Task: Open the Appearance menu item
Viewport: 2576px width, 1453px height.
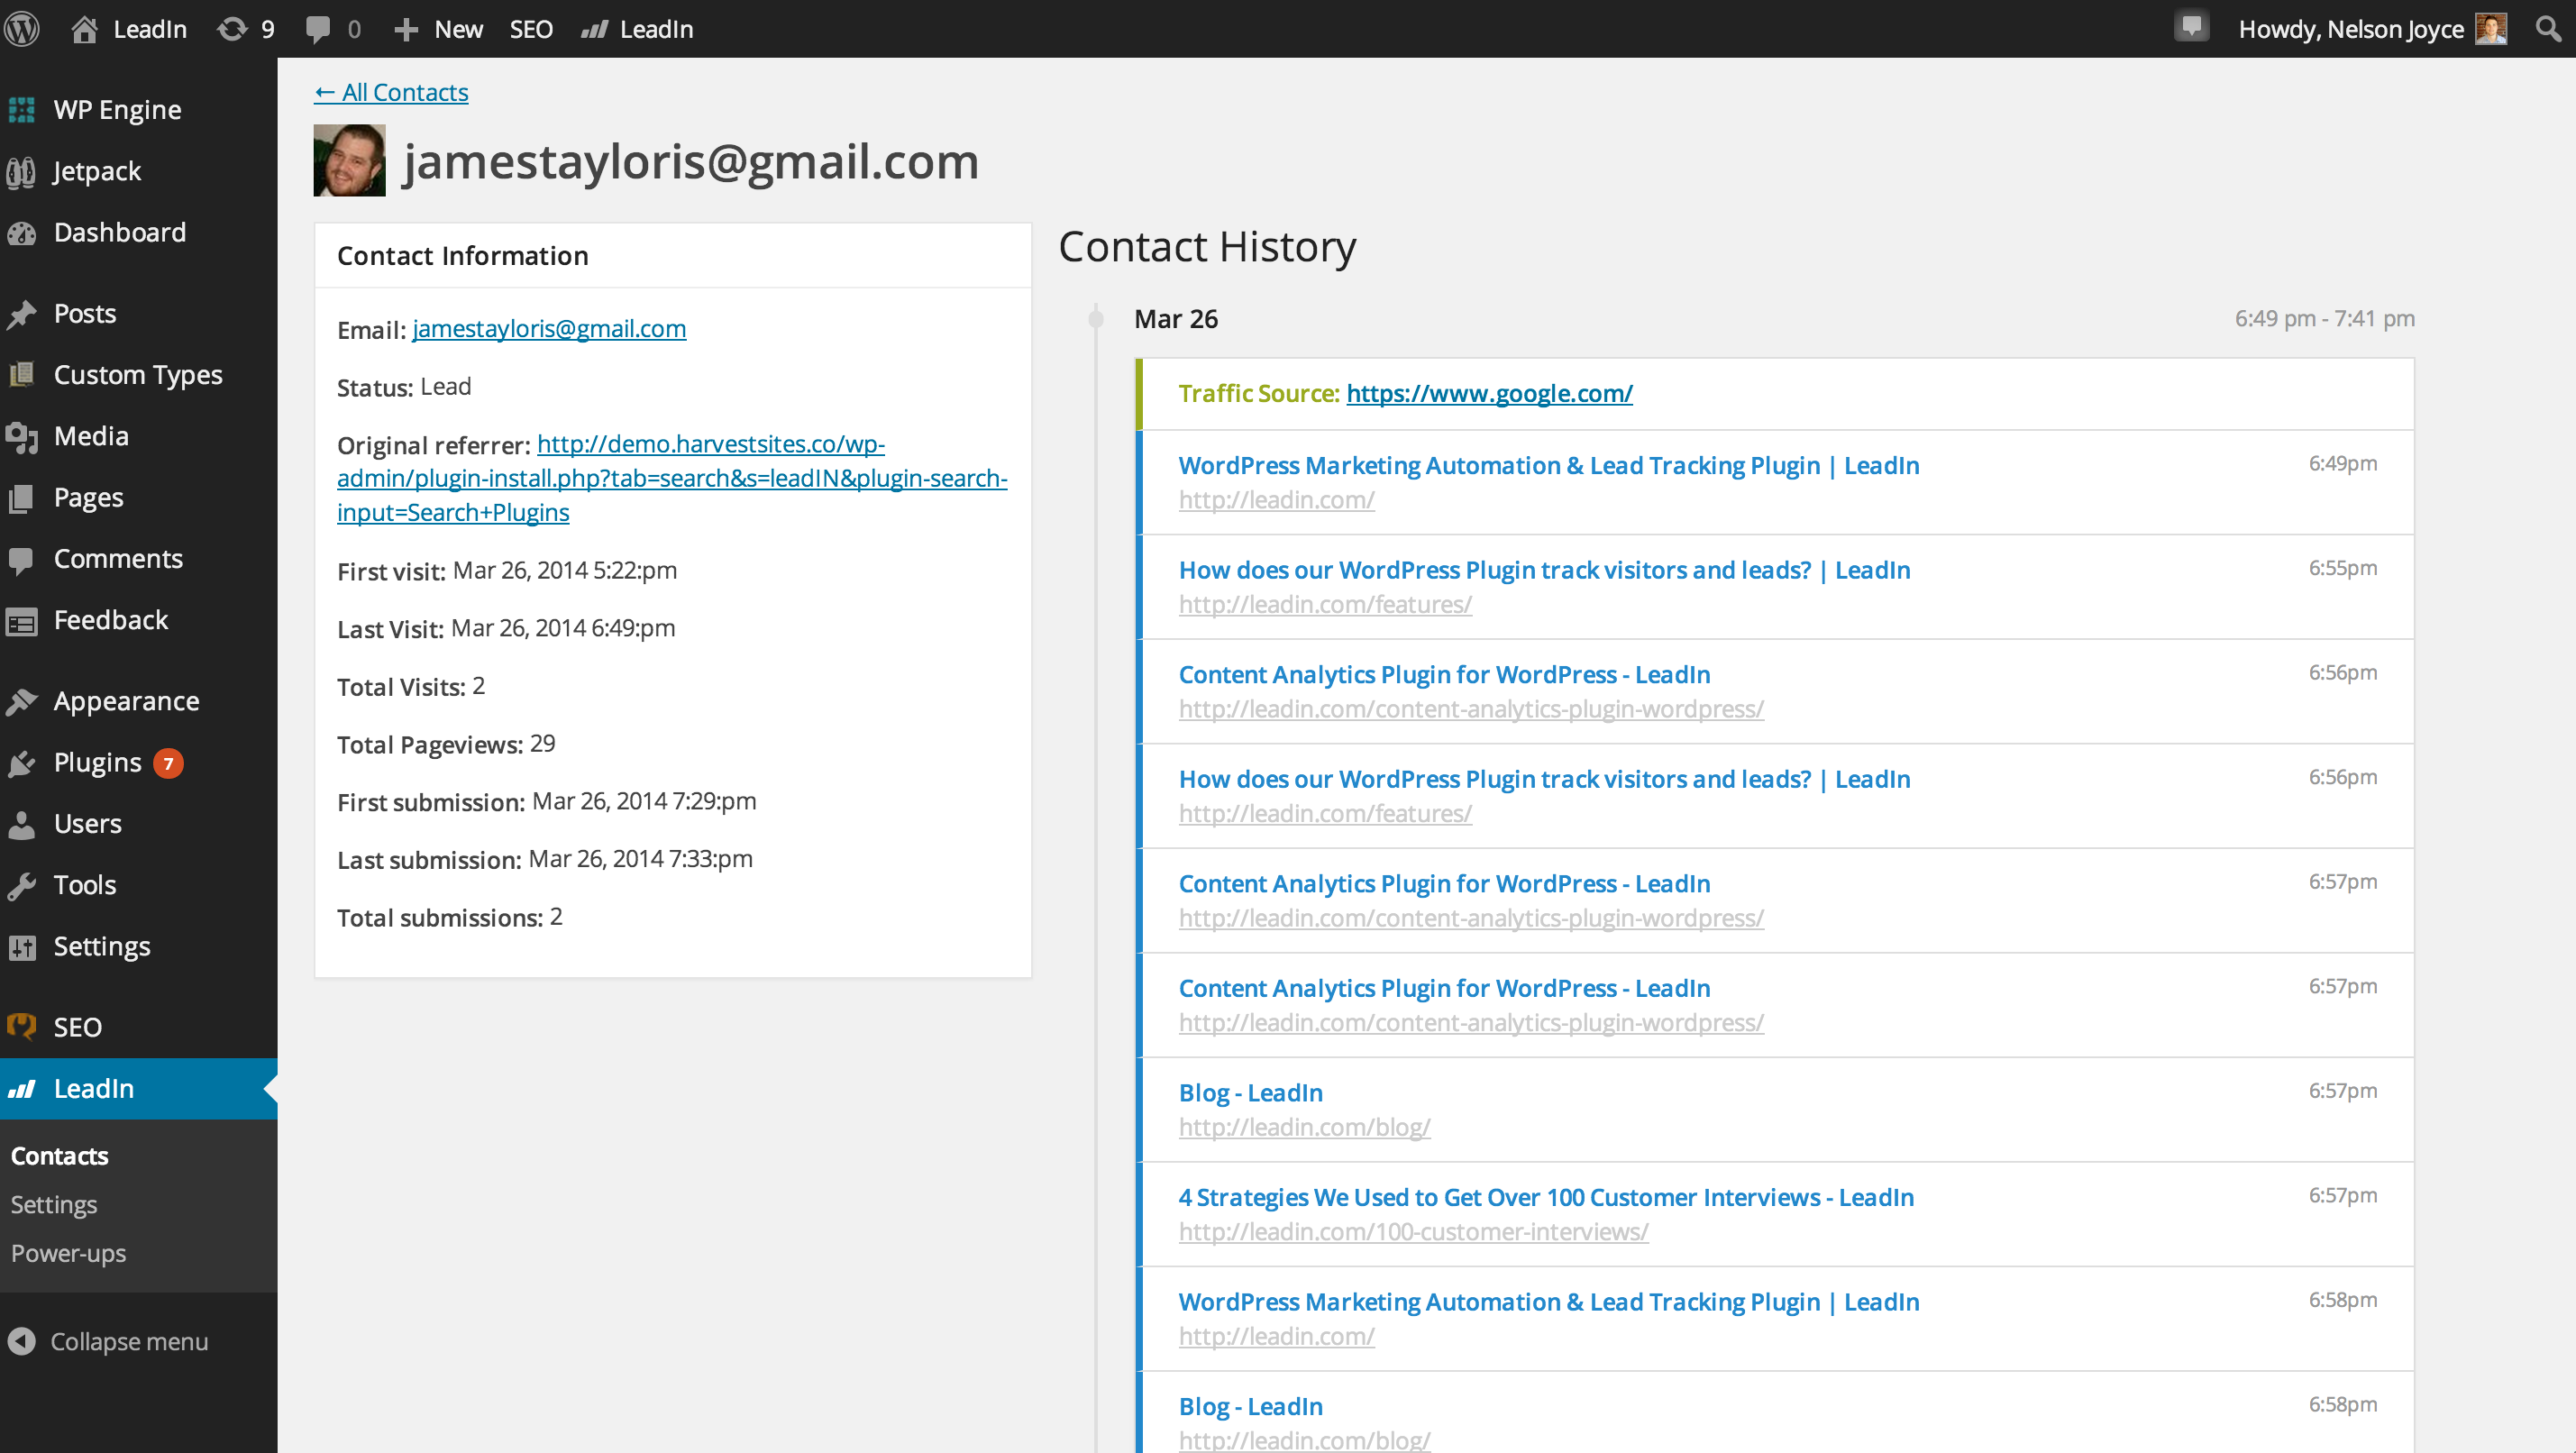Action: point(138,702)
